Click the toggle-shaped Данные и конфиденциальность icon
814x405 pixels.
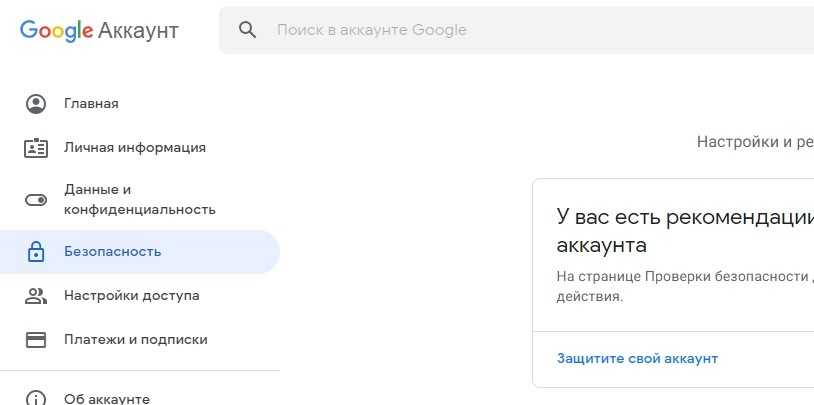click(36, 200)
